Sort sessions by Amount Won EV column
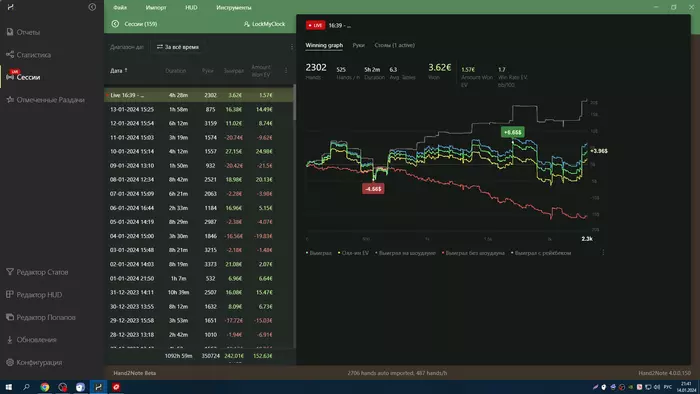Image resolution: width=700 pixels, height=394 pixels. [x=261, y=71]
